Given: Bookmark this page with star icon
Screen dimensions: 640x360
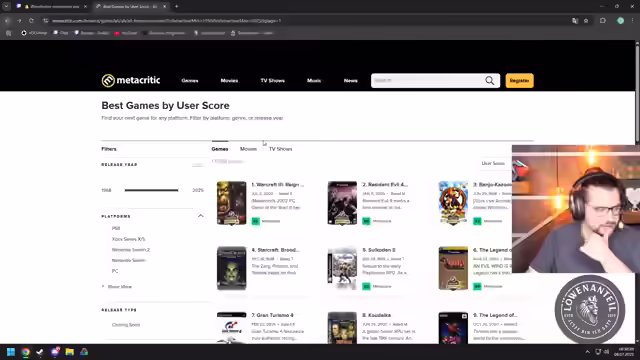Looking at the screenshot, I should 586,20.
